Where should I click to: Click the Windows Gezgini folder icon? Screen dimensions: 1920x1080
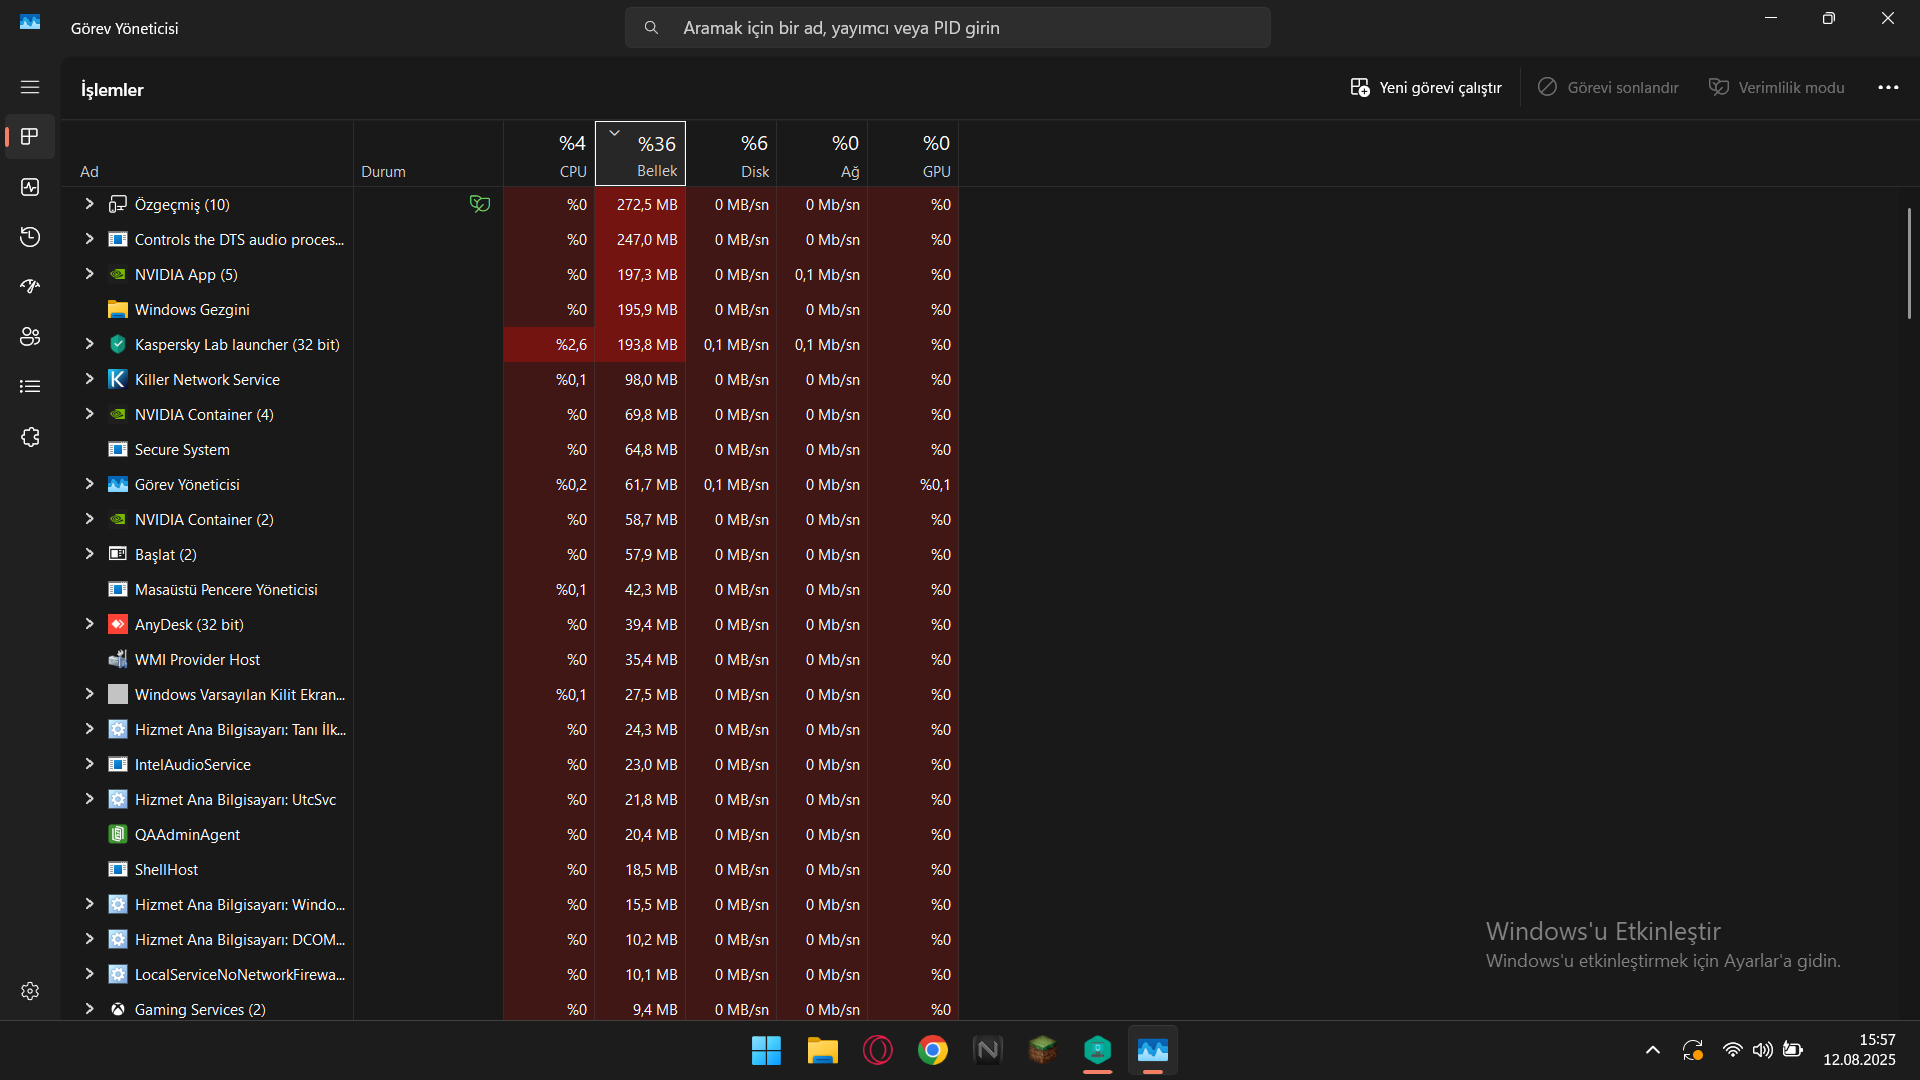[x=118, y=310]
